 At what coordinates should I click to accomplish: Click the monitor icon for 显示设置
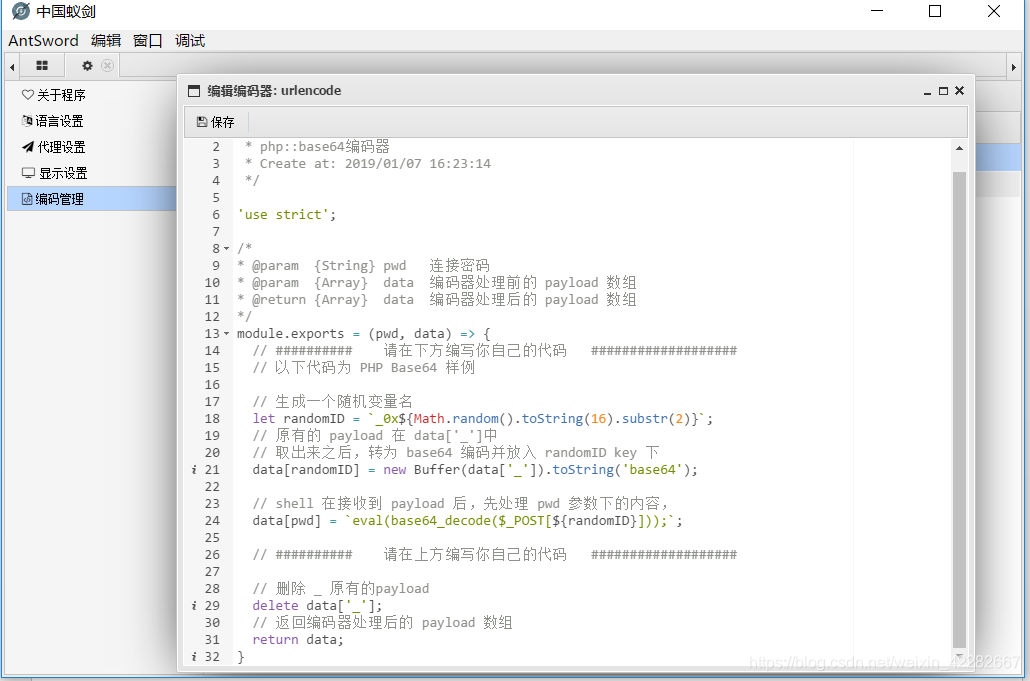click(28, 173)
